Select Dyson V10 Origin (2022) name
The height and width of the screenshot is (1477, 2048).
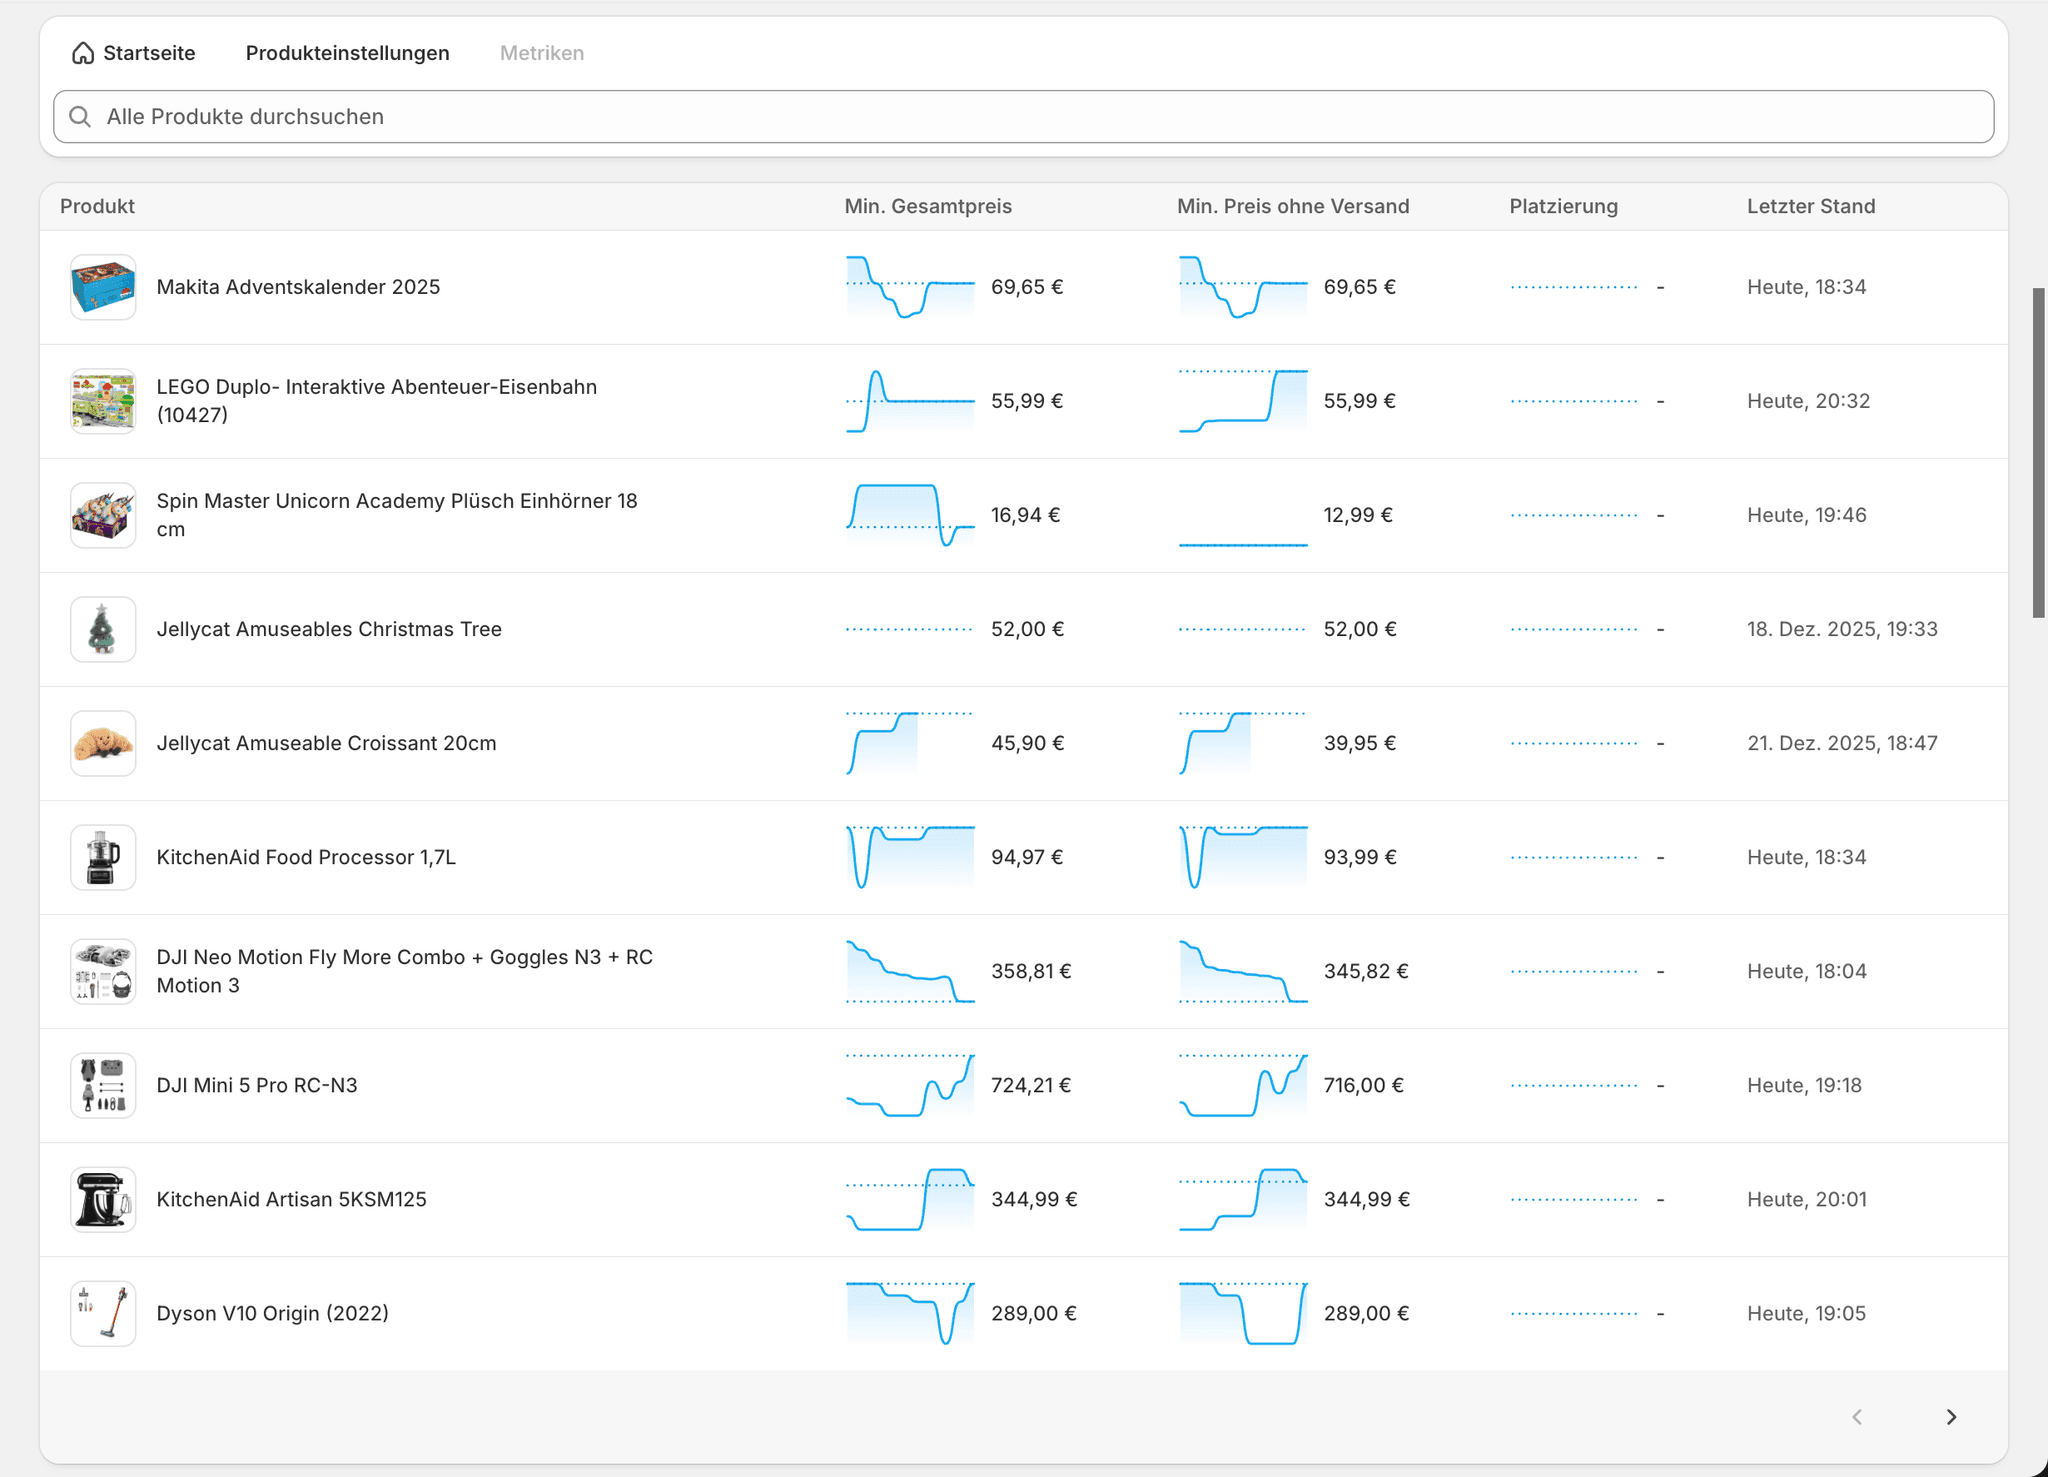(x=272, y=1313)
